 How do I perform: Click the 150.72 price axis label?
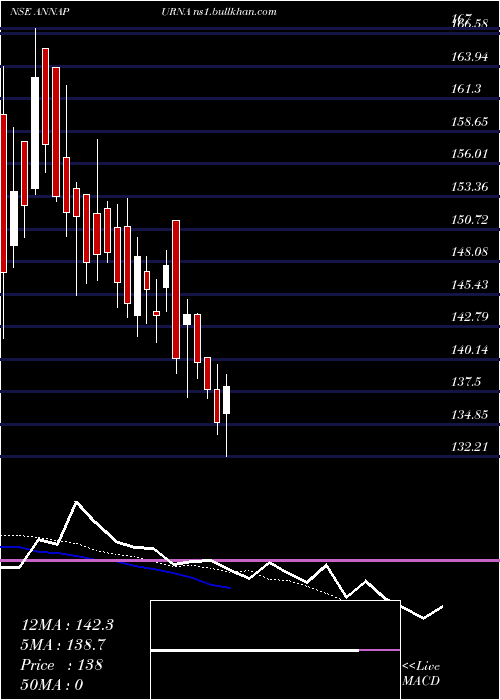[469, 220]
